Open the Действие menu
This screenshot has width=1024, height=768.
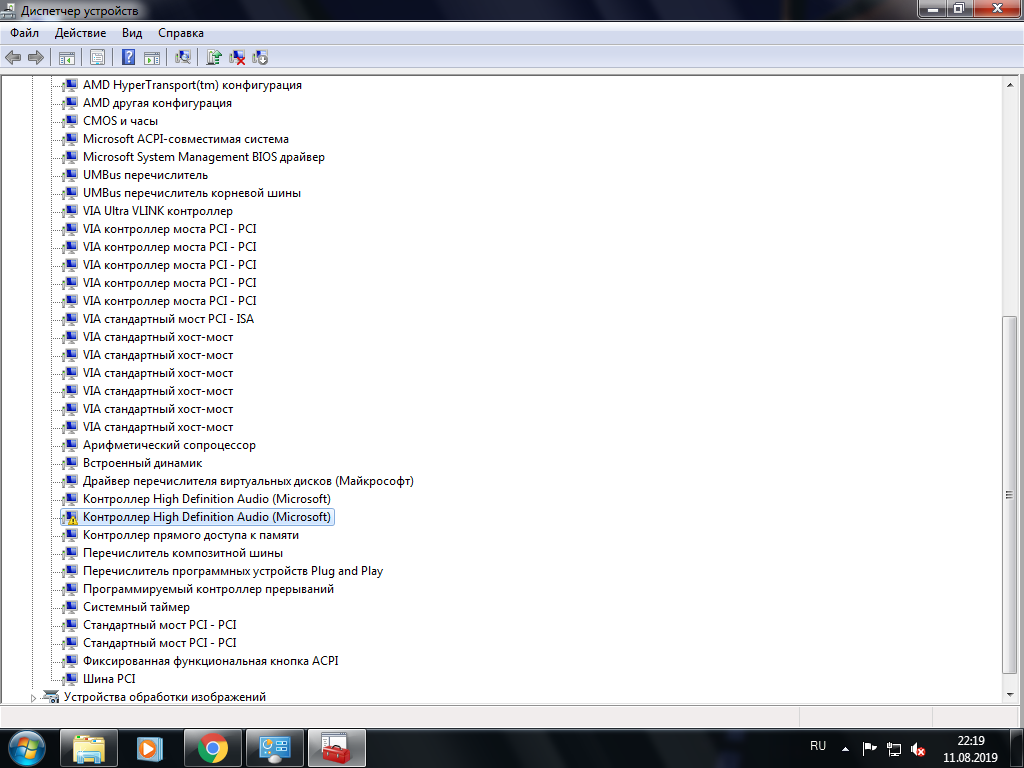80,33
